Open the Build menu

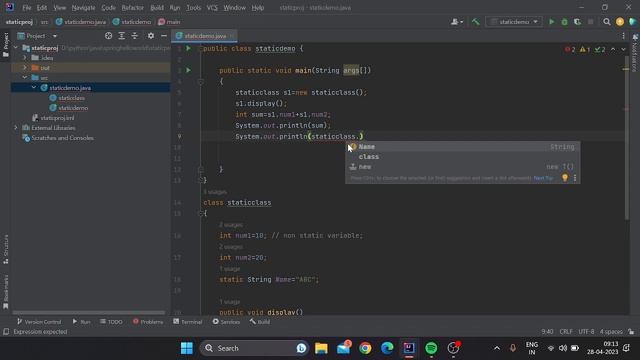tap(157, 8)
